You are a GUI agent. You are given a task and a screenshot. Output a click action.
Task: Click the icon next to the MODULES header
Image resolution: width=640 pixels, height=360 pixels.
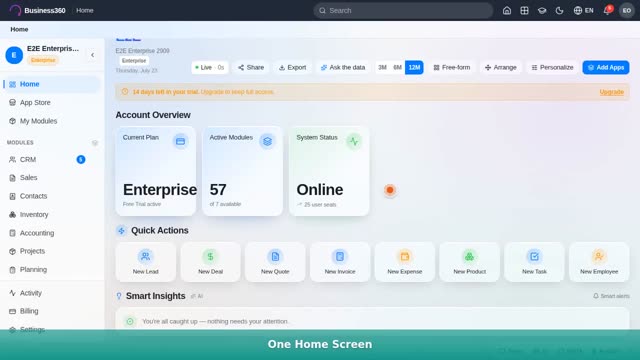coord(95,143)
